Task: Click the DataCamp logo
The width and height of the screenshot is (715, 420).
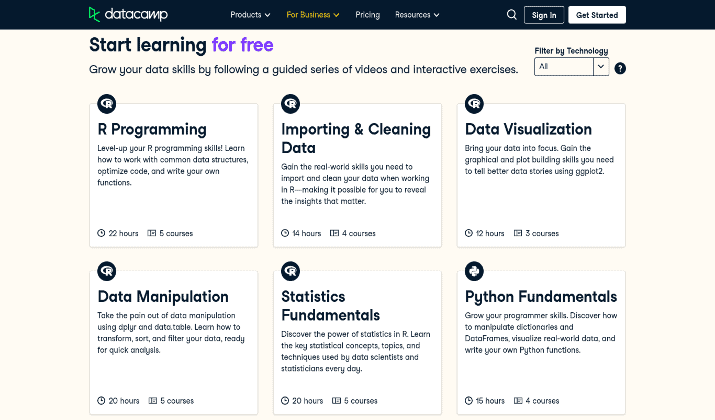Action: [x=128, y=15]
